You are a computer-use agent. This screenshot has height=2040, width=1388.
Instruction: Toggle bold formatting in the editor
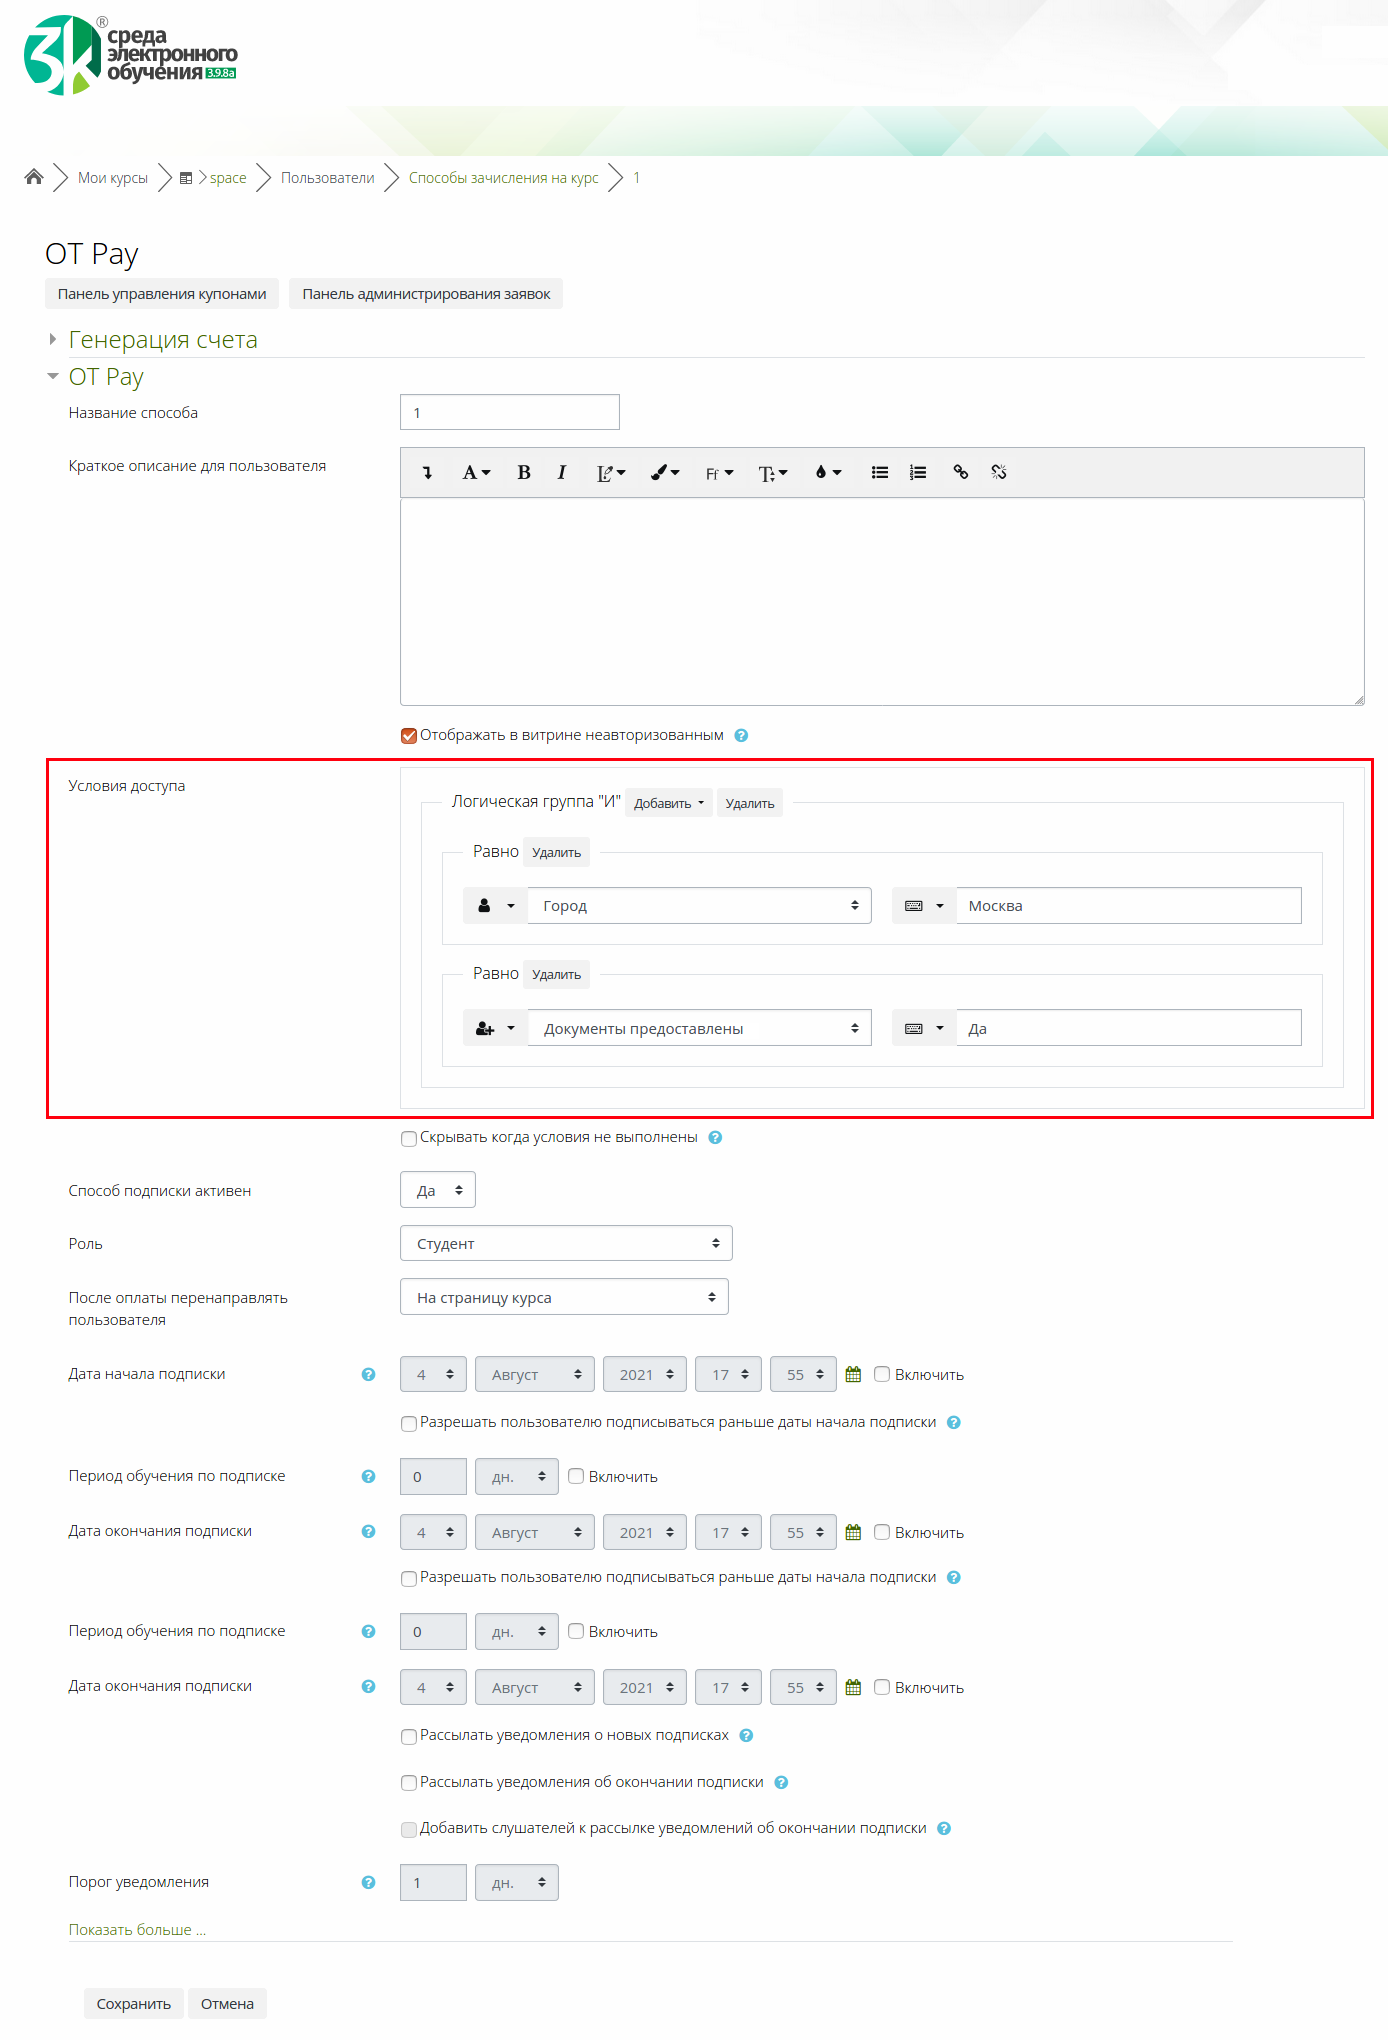click(523, 473)
